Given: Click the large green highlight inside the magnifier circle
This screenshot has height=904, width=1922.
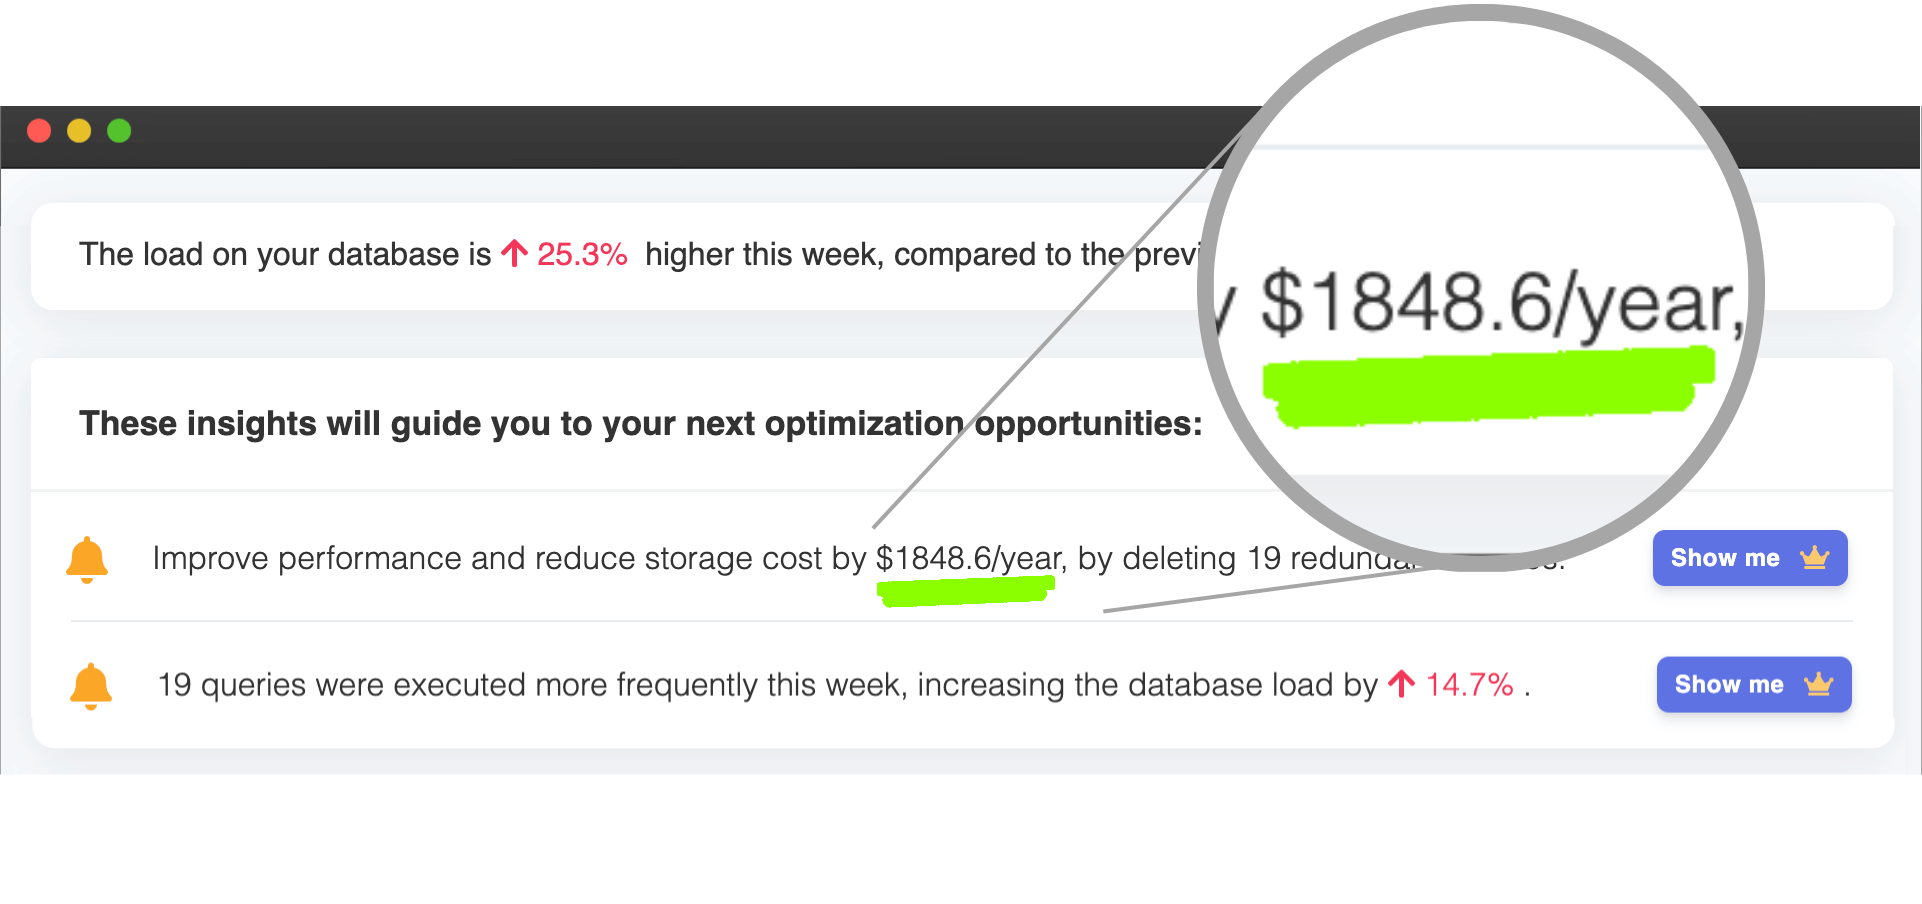Looking at the screenshot, I should click(1487, 386).
